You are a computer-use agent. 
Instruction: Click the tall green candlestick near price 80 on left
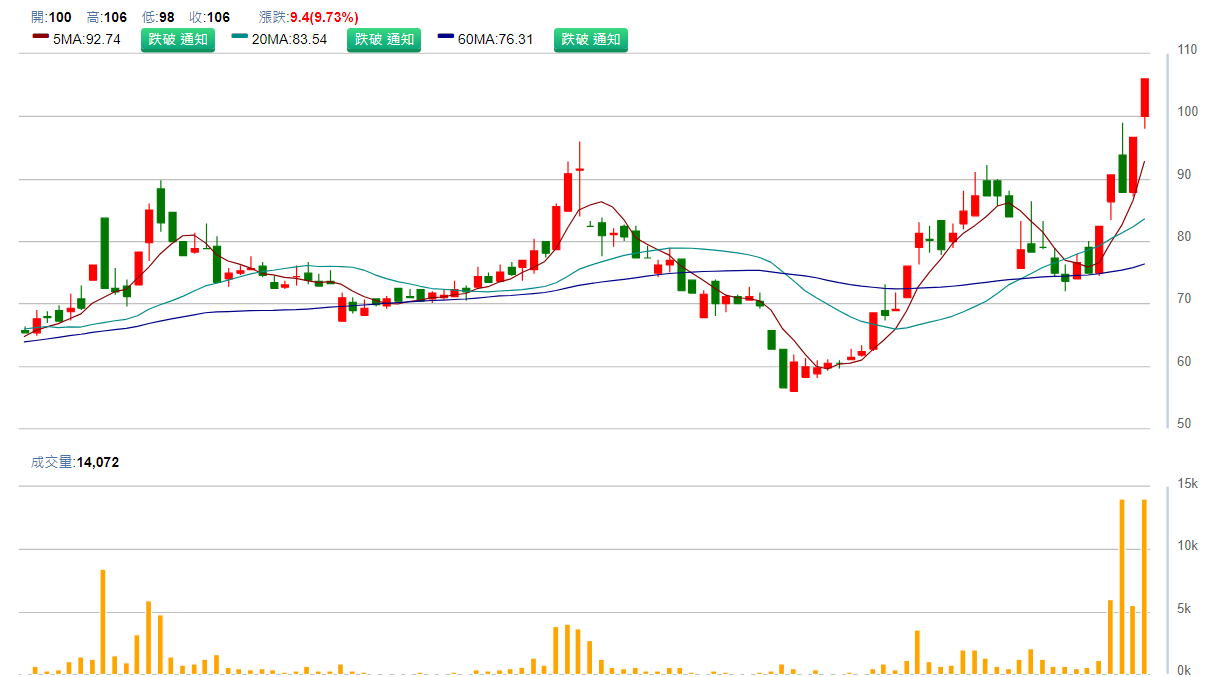coord(105,253)
